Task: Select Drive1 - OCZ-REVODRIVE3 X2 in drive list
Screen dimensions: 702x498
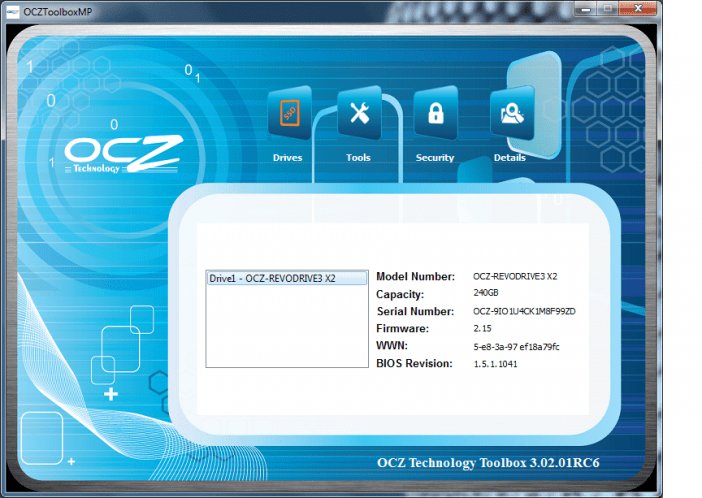Action: pyautogui.click(x=287, y=278)
